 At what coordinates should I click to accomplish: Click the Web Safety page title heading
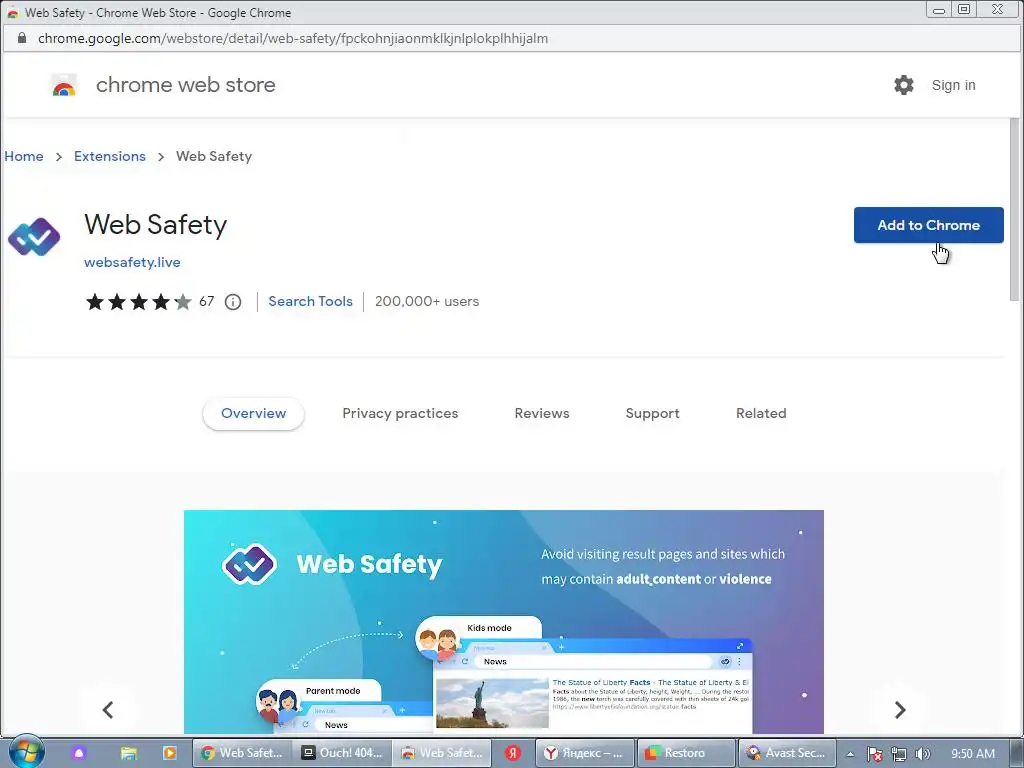[155, 225]
